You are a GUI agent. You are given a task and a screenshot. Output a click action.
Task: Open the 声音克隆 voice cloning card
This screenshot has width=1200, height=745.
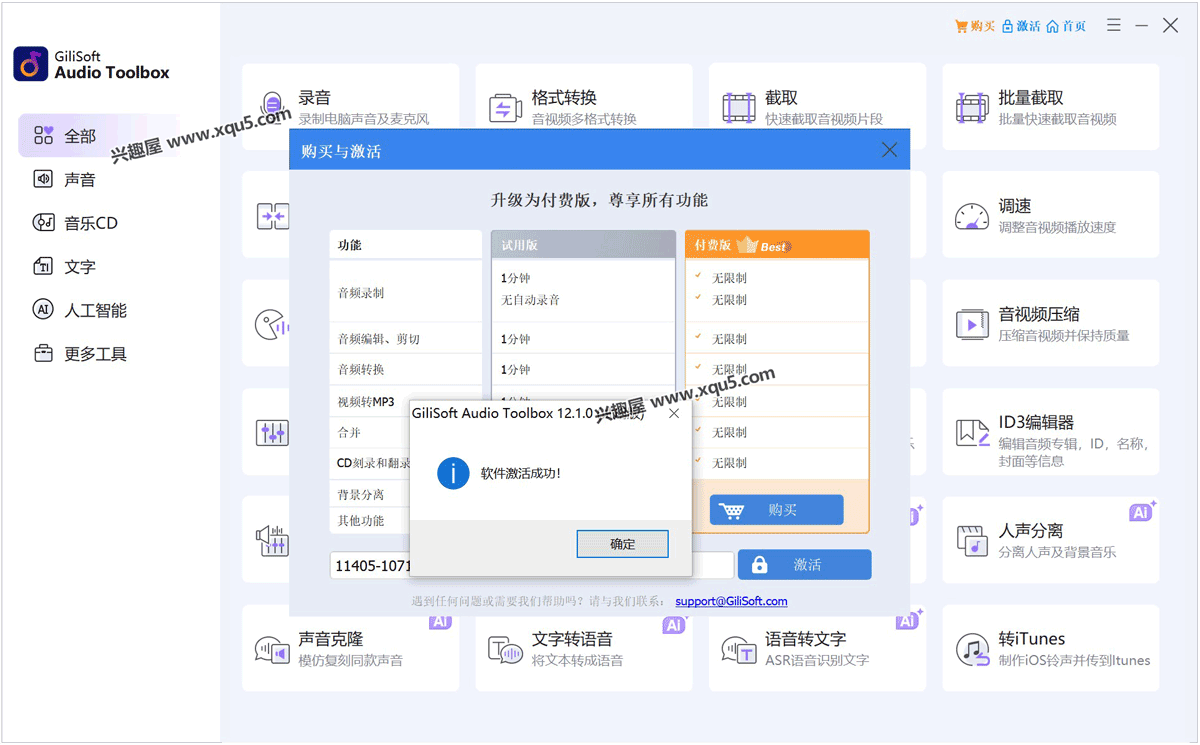(x=350, y=648)
